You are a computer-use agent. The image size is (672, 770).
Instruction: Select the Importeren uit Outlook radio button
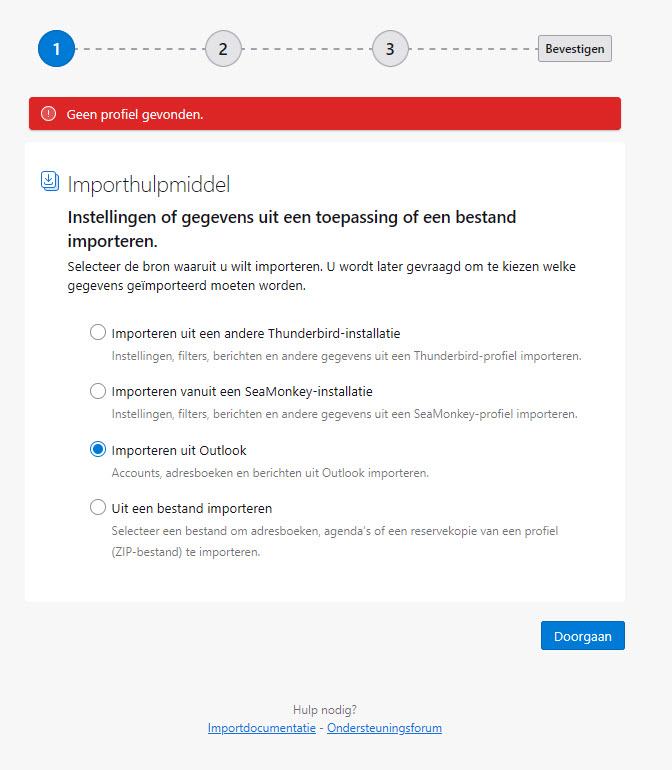[98, 449]
